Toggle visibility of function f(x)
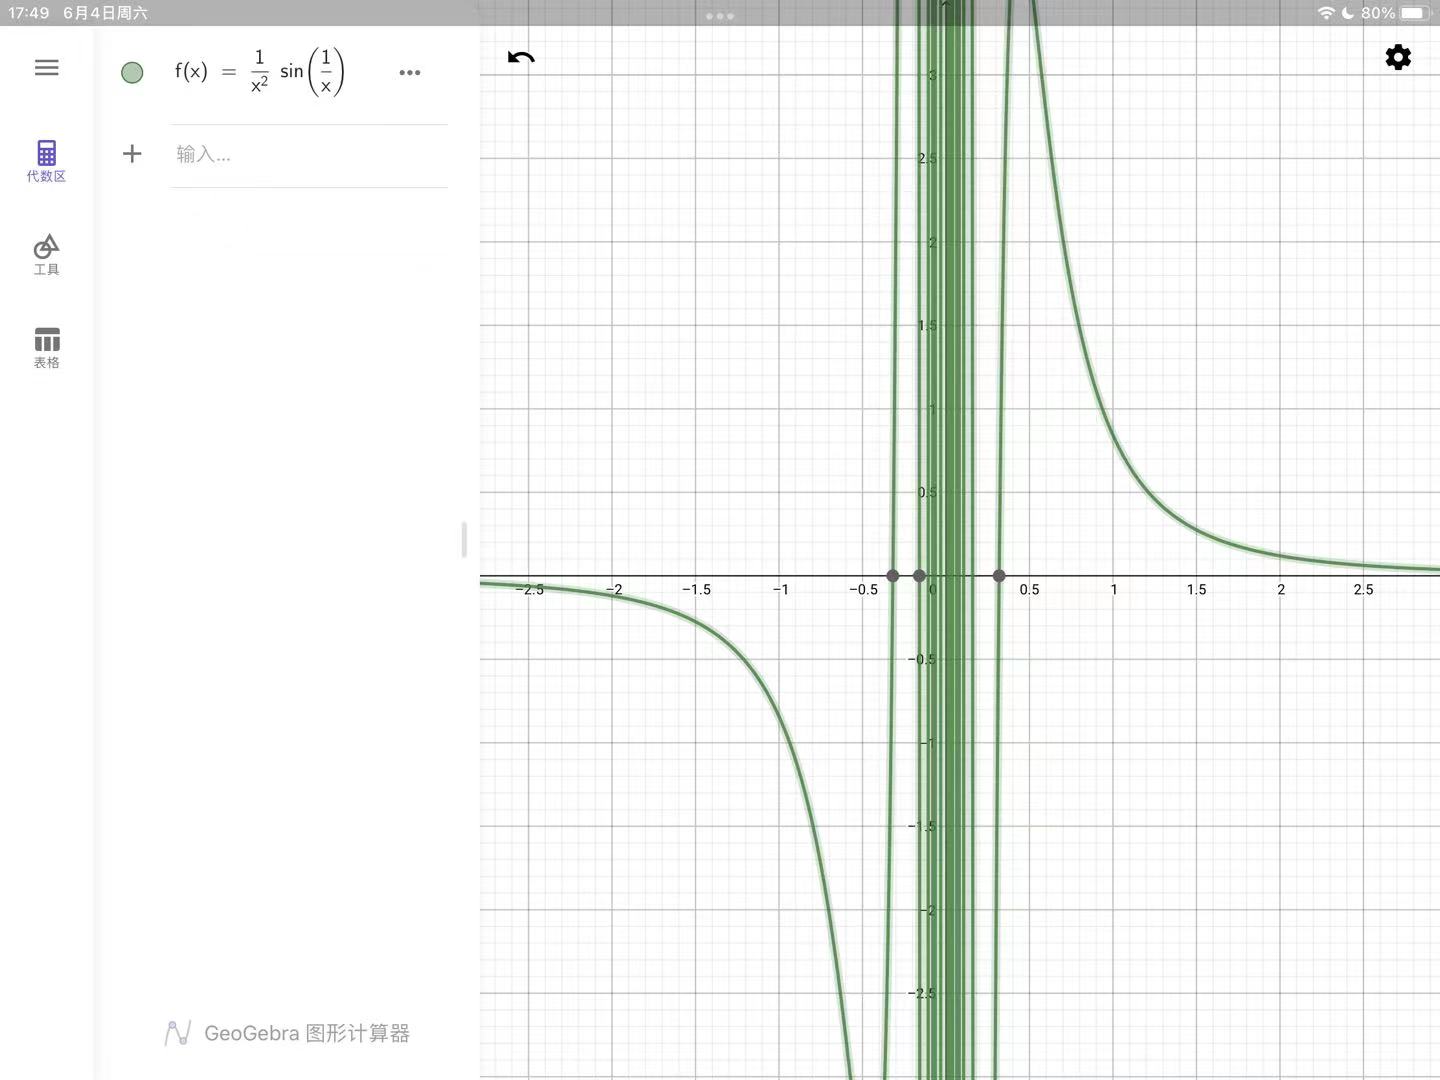 [x=132, y=73]
